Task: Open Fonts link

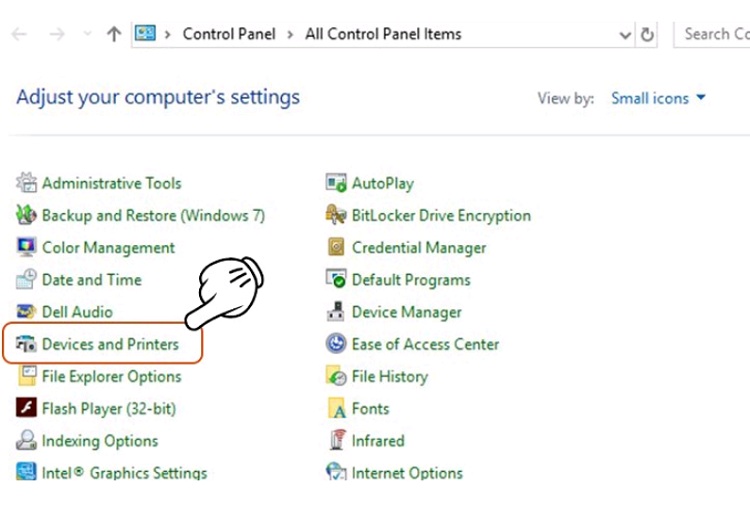Action: 371,409
